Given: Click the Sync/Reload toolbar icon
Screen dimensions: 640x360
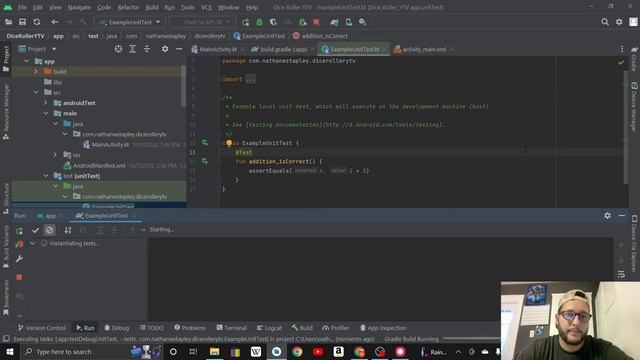Looking at the screenshot, I should click(x=37, y=22).
